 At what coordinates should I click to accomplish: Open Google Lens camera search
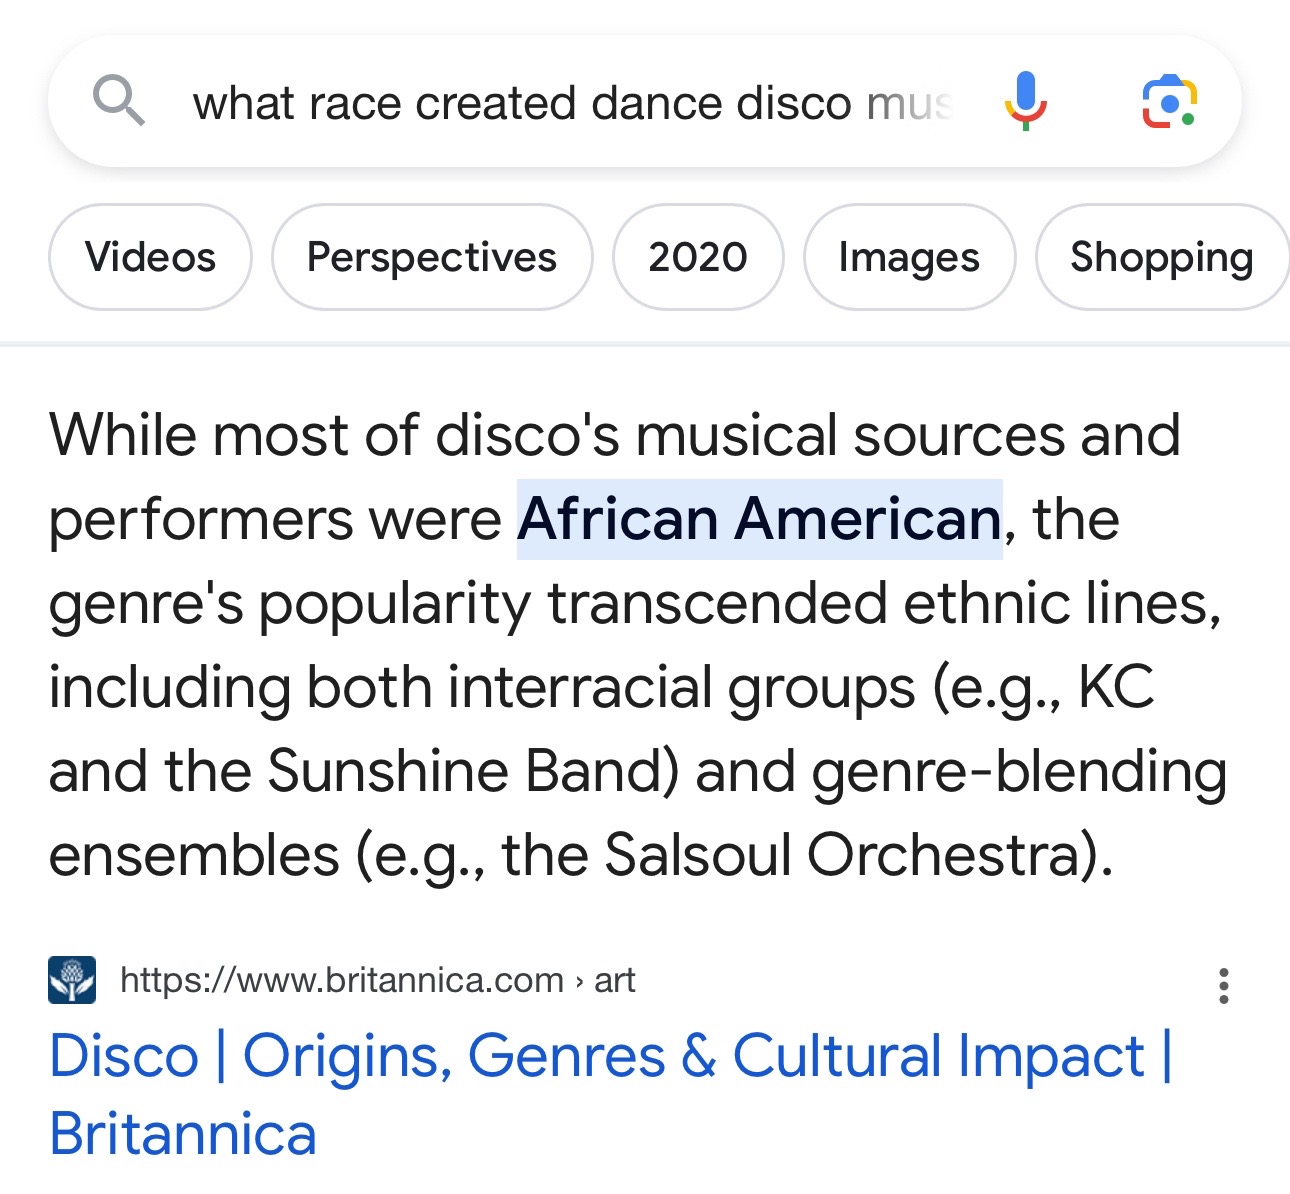(1169, 102)
